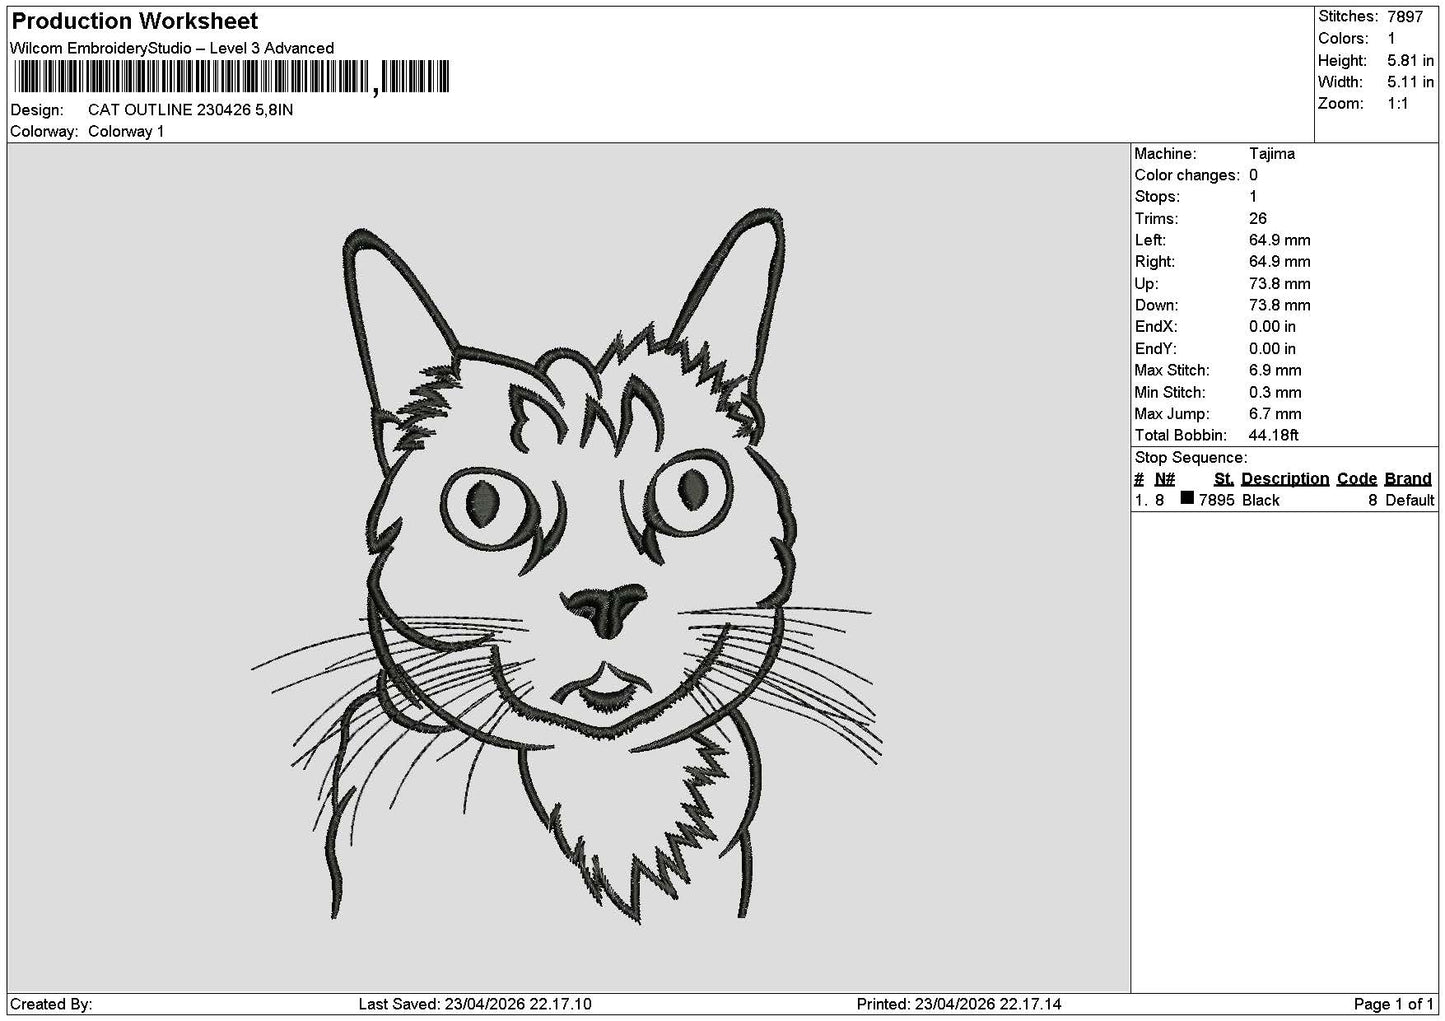The height and width of the screenshot is (1021, 1445).
Task: Click the "N#" column header
Action: point(1165,479)
